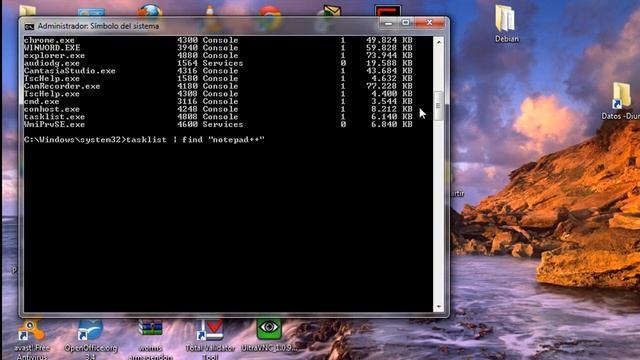
Task: Click 'TscHelp.exe' in the PID 1580 row
Action: [52, 78]
